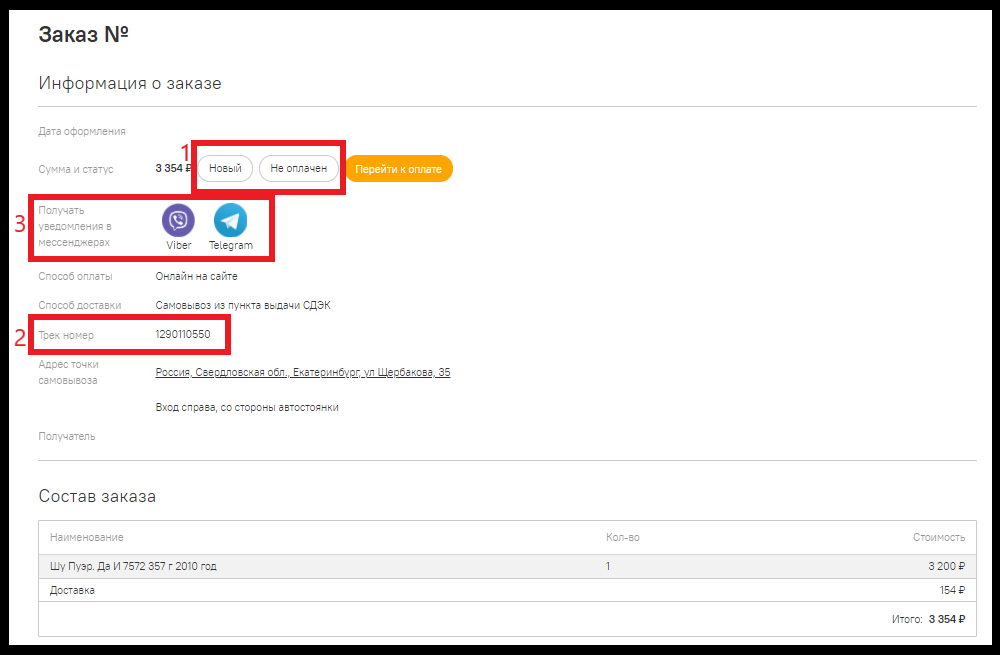1000x656 pixels.
Task: Click the Кол-во column header
Action: pyautogui.click(x=622, y=537)
